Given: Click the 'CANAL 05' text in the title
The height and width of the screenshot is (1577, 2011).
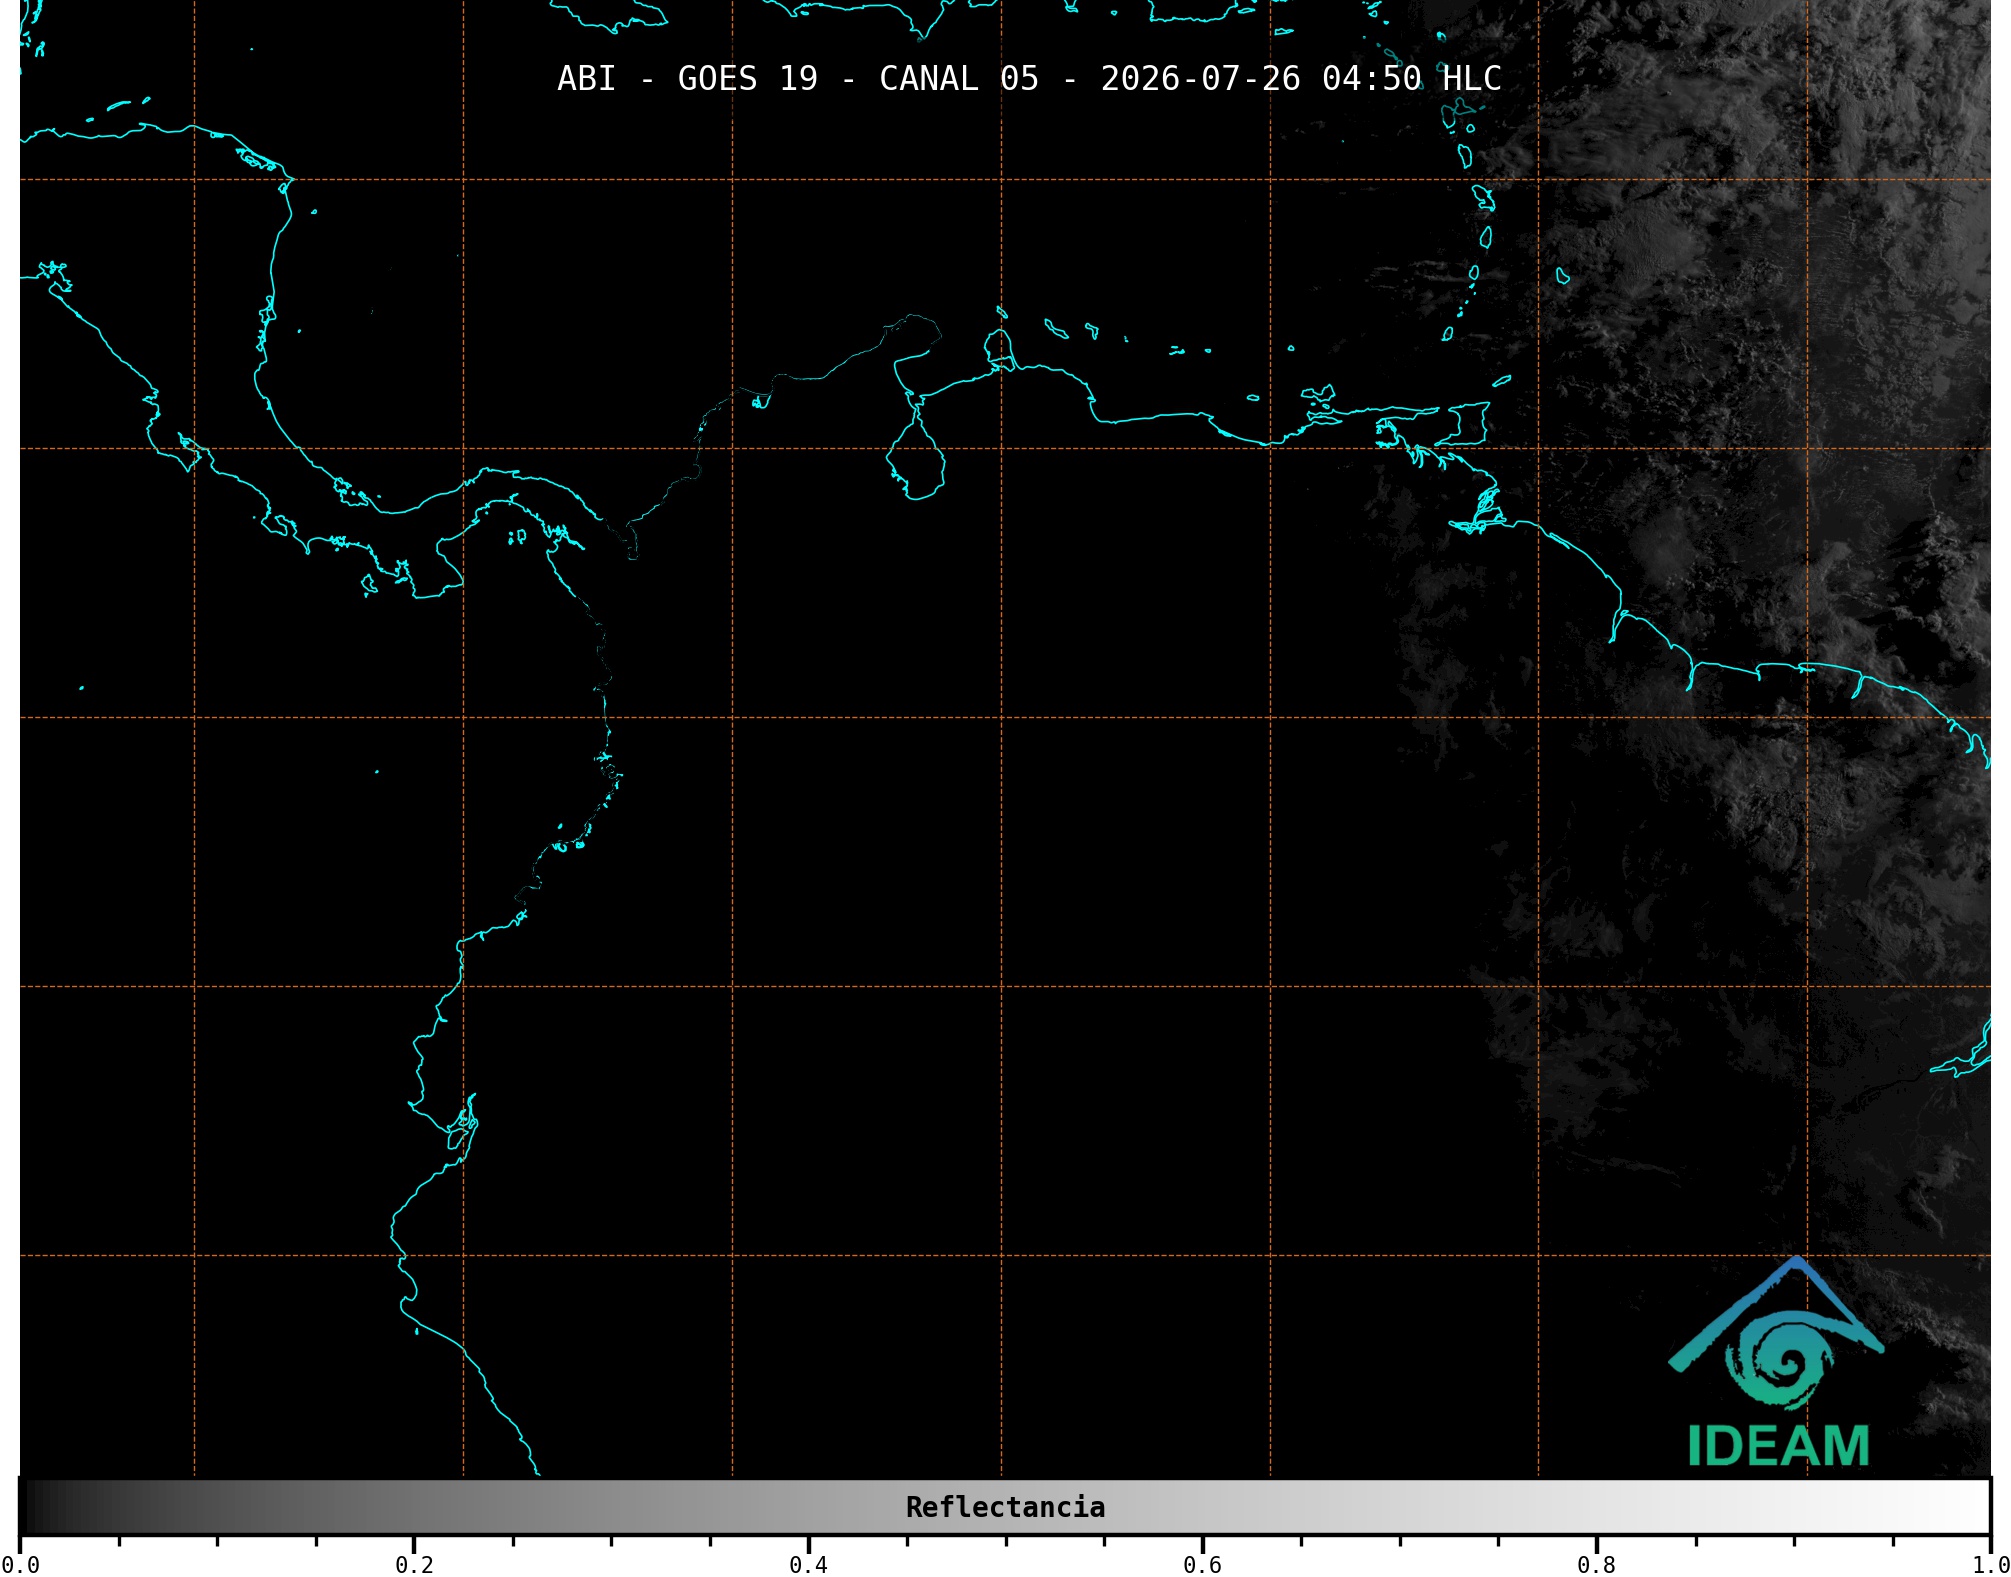Looking at the screenshot, I should [959, 79].
